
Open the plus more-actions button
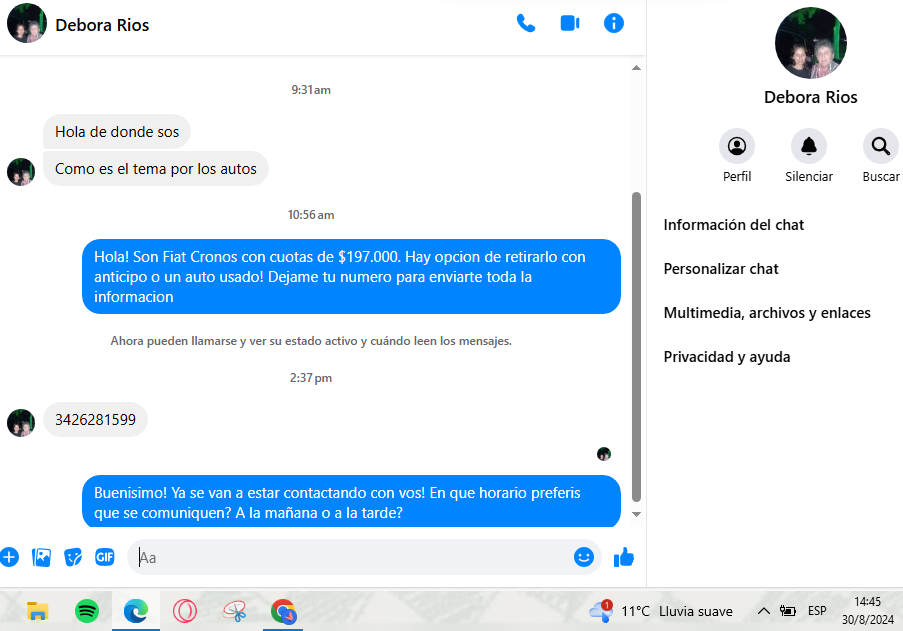point(9,557)
